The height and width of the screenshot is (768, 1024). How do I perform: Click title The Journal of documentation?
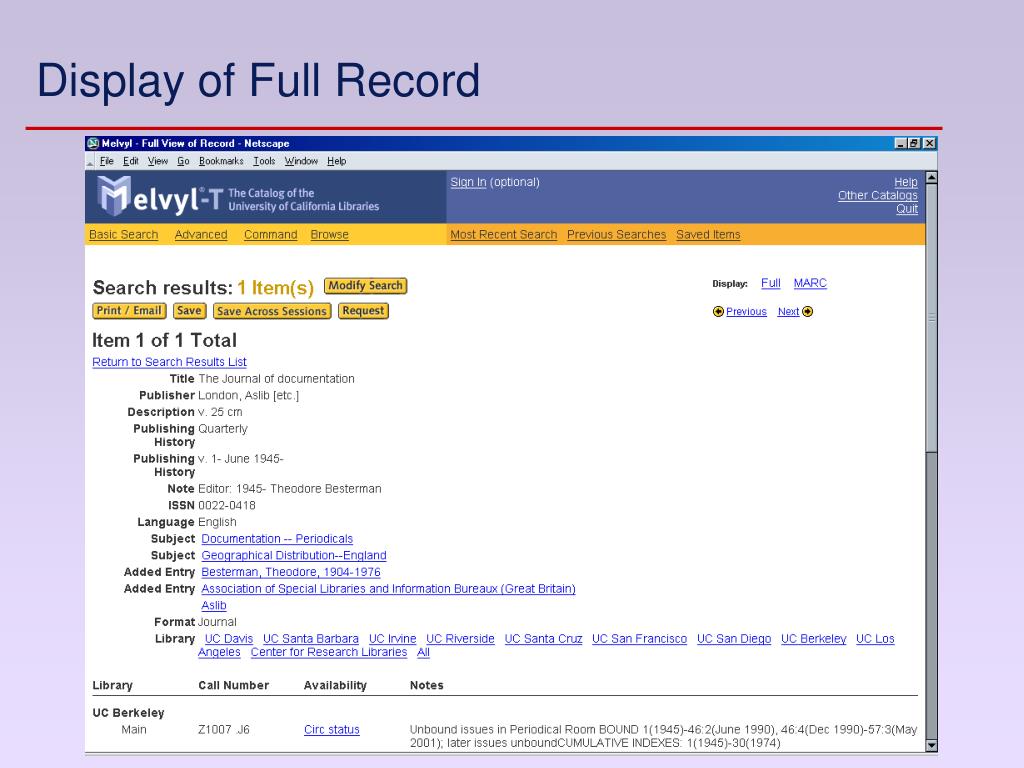[x=276, y=379]
